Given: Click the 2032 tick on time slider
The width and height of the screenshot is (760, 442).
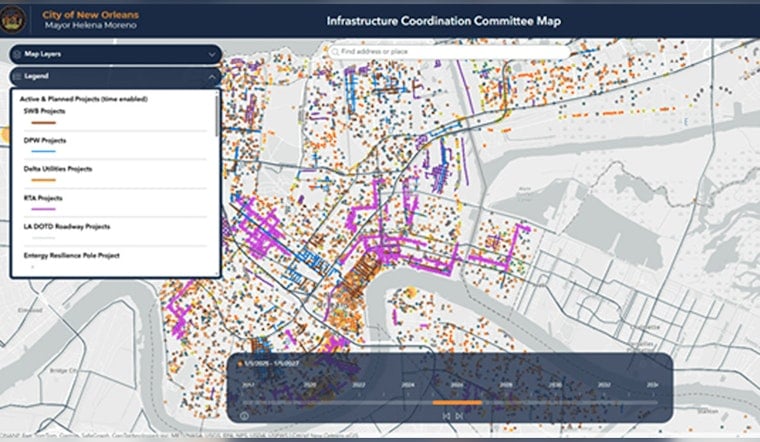Looking at the screenshot, I should [x=604, y=385].
